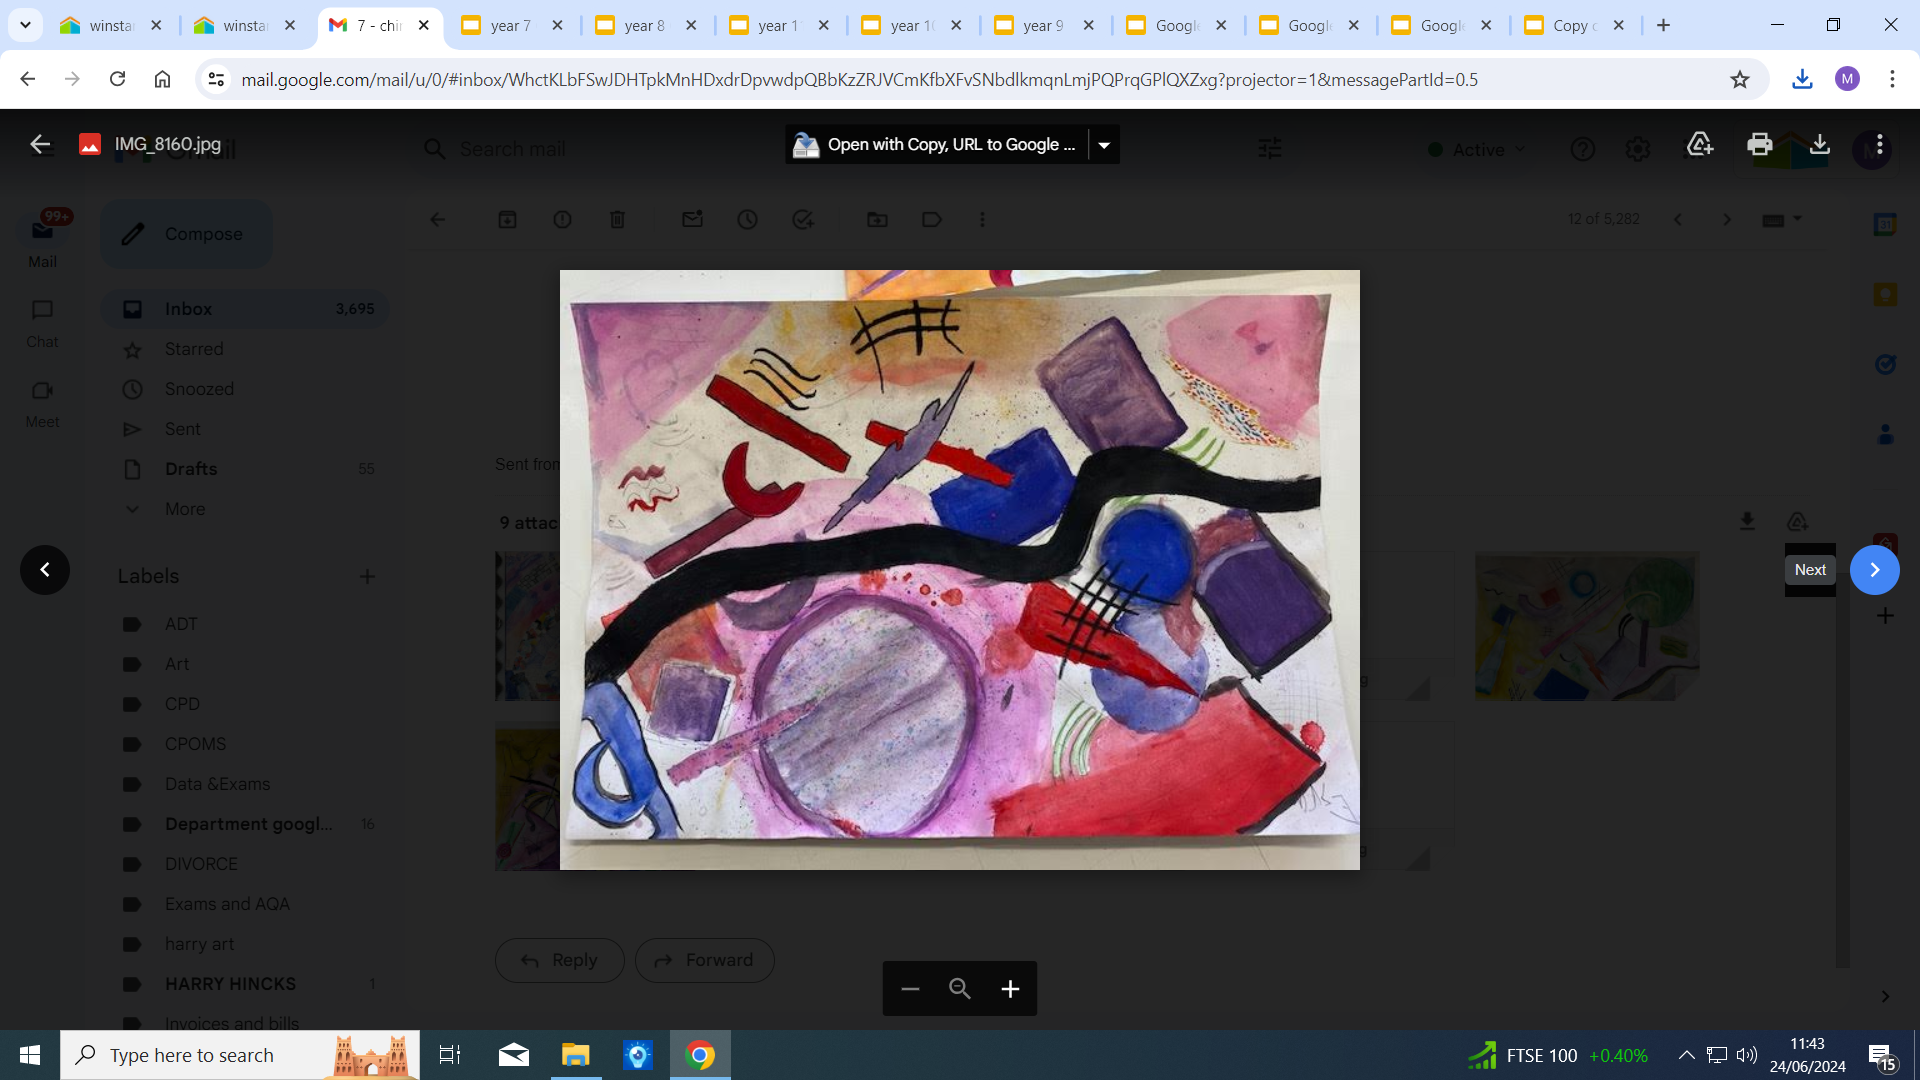
Task: Create a new label with plus
Action: [367, 576]
